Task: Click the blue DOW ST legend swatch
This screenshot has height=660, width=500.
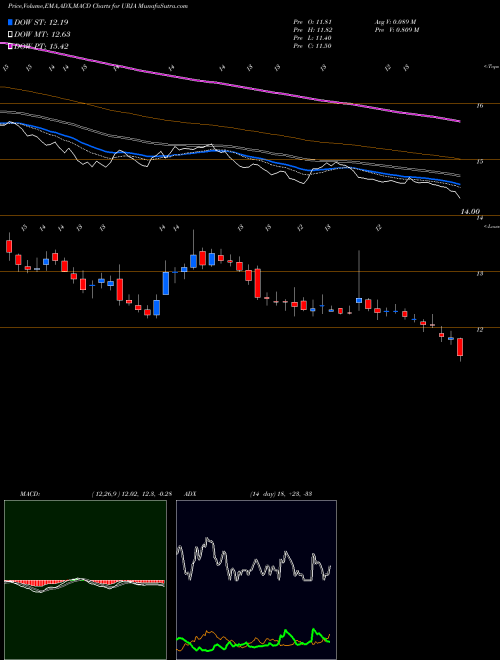Action: tap(10, 22)
